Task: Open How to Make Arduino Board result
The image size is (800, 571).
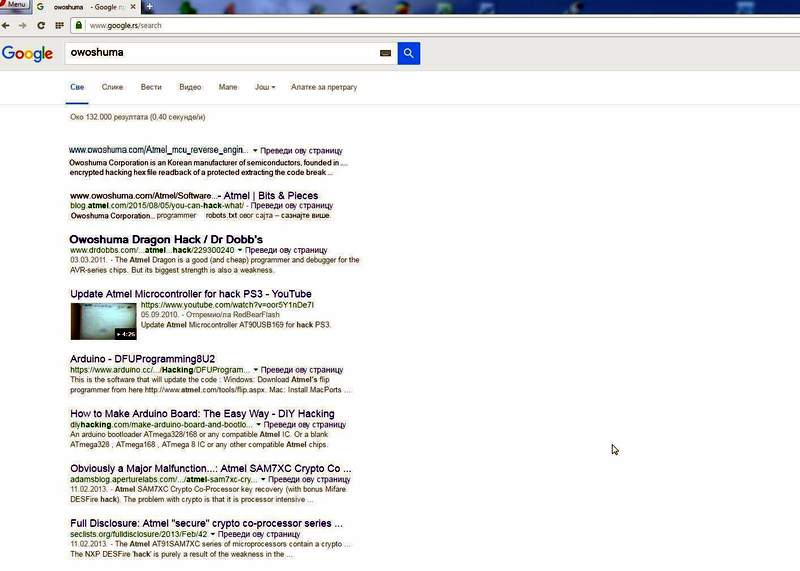Action: click(x=203, y=414)
